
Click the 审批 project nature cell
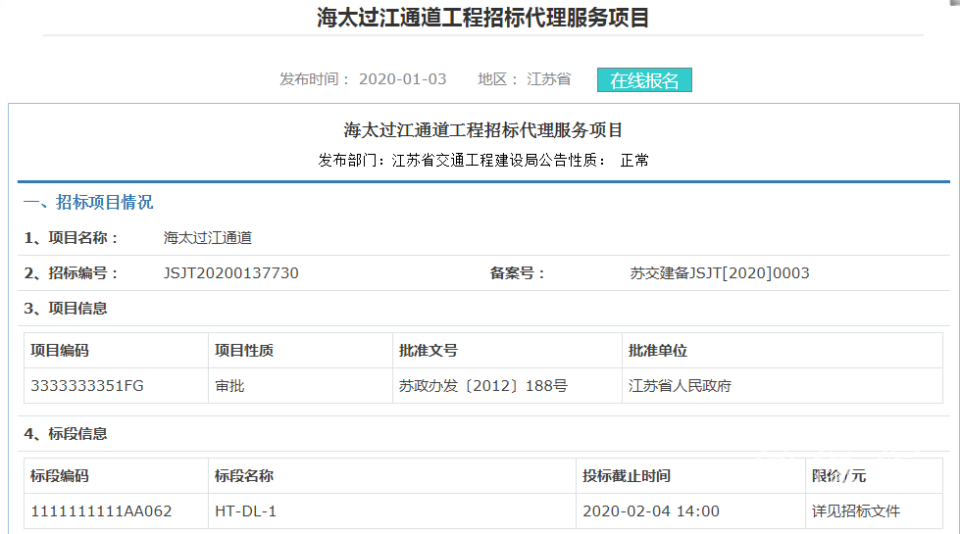[229, 386]
